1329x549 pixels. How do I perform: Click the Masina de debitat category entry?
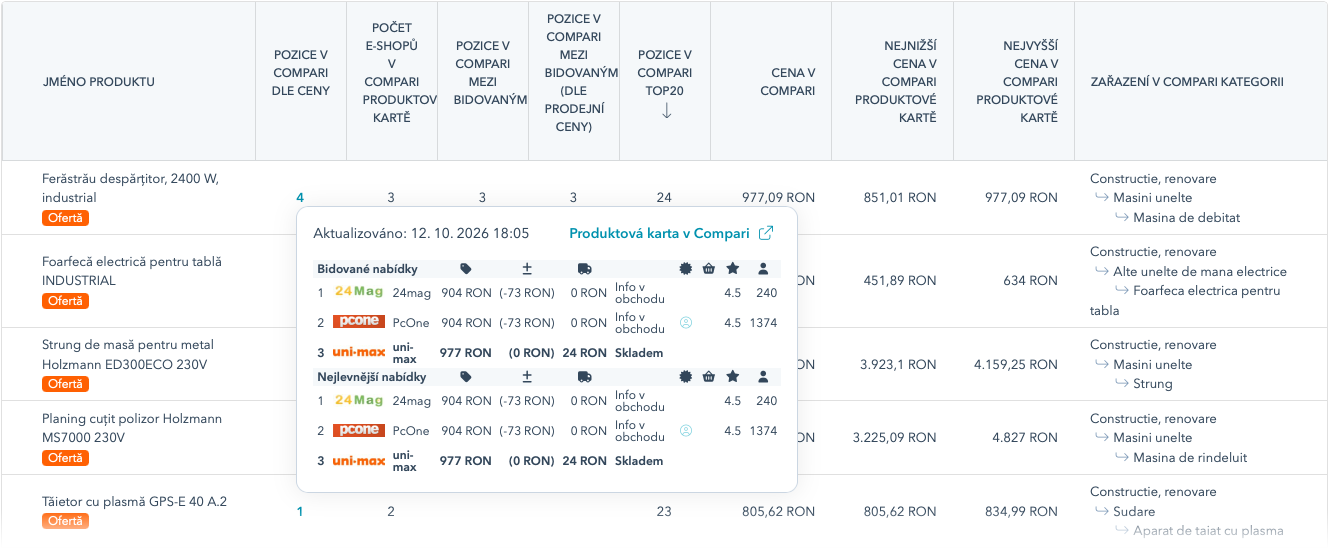(x=1187, y=217)
